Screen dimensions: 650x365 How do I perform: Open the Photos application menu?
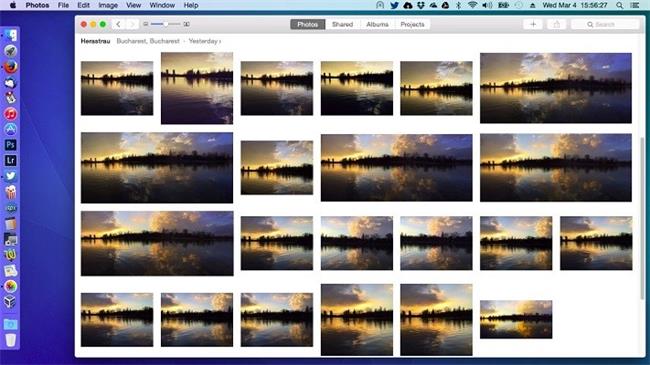[x=37, y=5]
